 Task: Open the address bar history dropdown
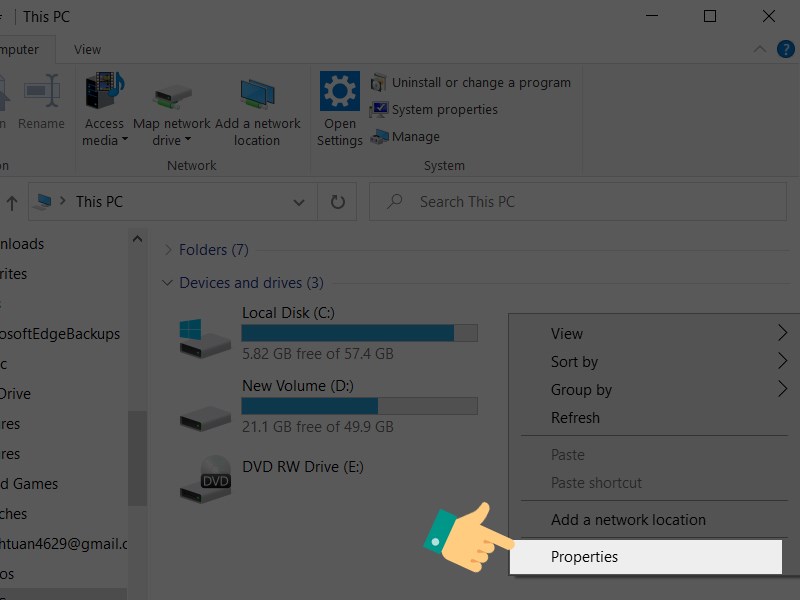point(298,202)
